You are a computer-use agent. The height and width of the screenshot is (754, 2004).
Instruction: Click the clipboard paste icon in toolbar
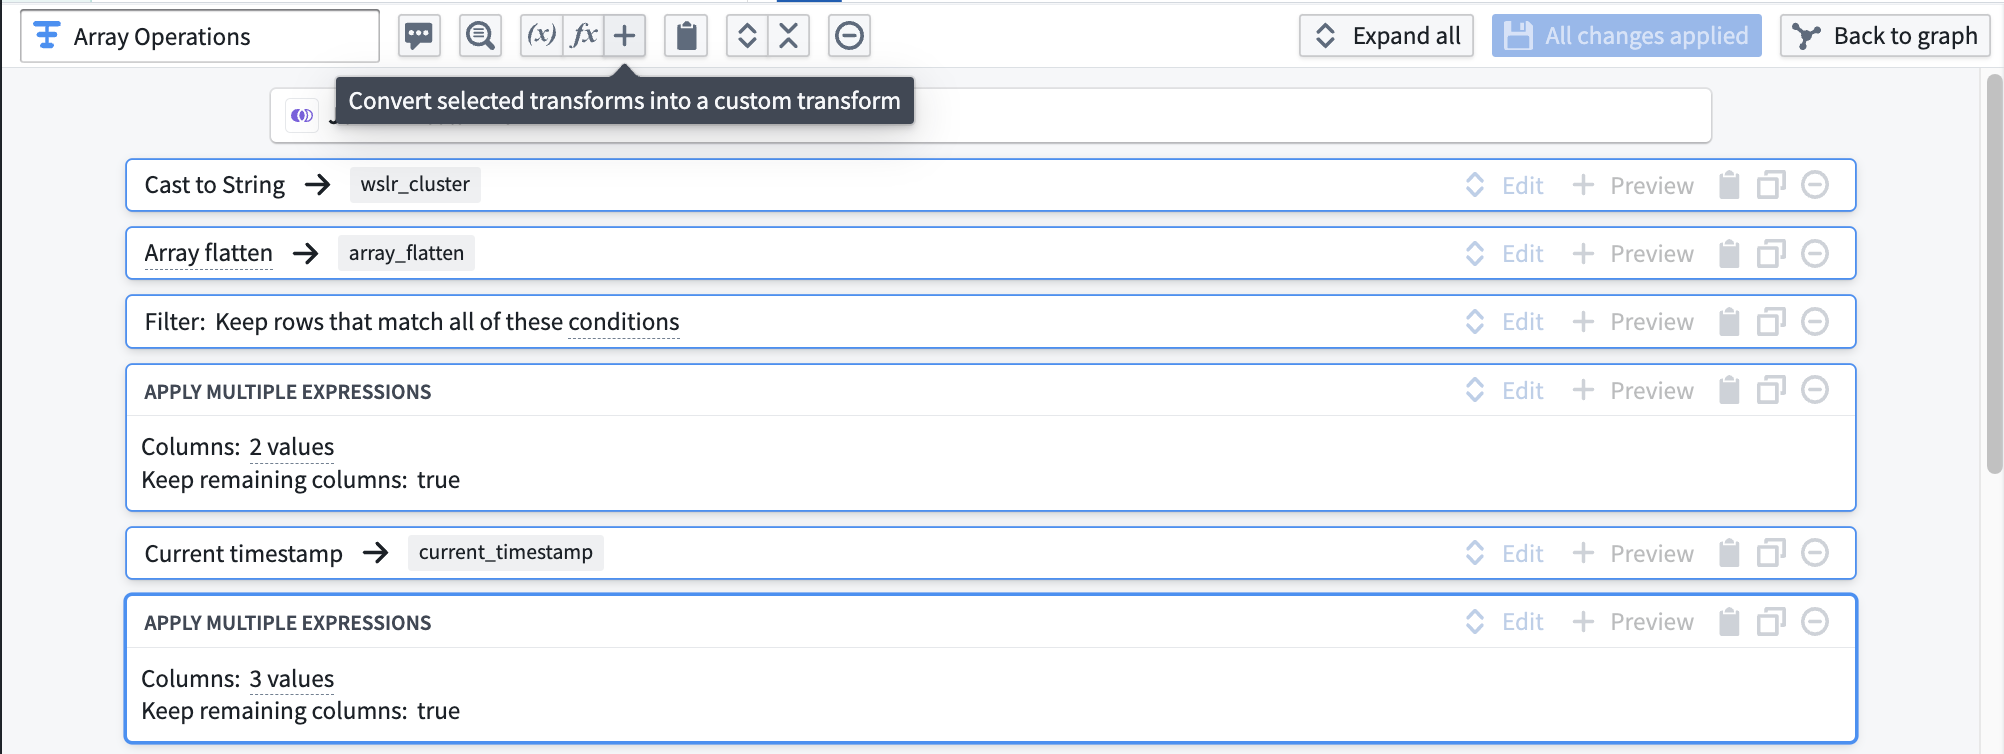pyautogui.click(x=686, y=36)
